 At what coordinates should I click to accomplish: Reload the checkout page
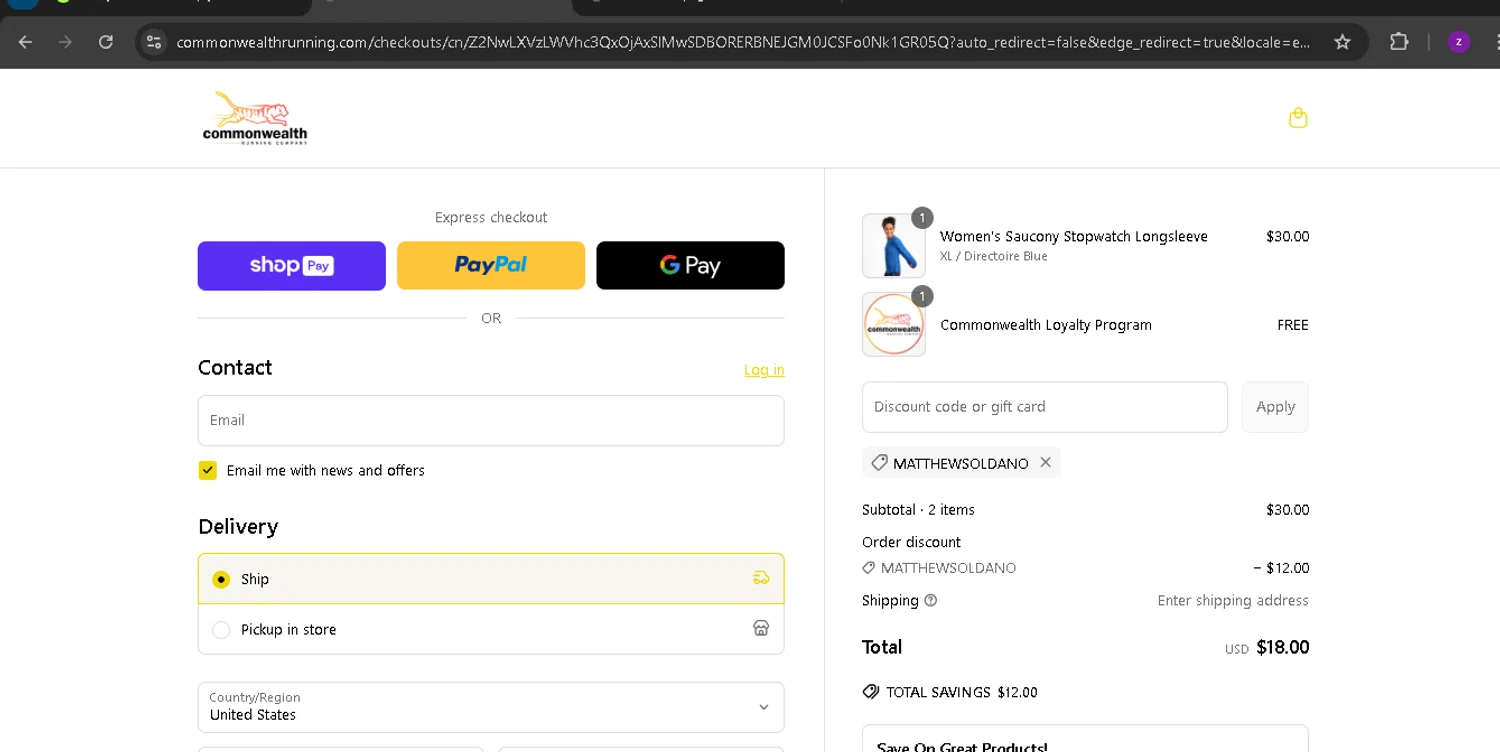[106, 42]
